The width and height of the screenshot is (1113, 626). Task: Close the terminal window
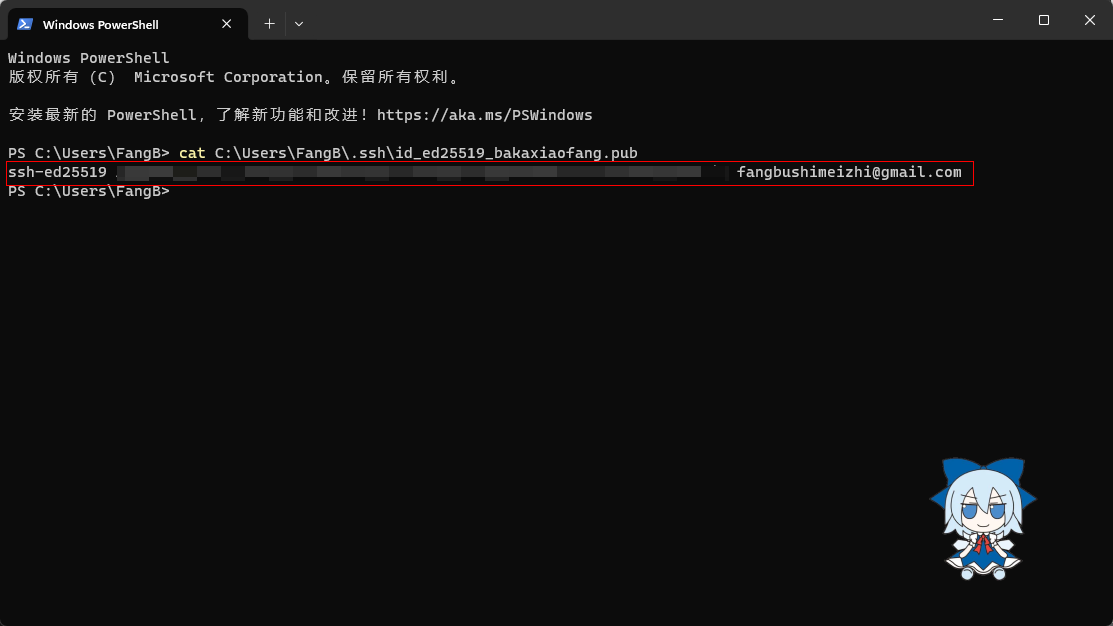coord(1090,20)
